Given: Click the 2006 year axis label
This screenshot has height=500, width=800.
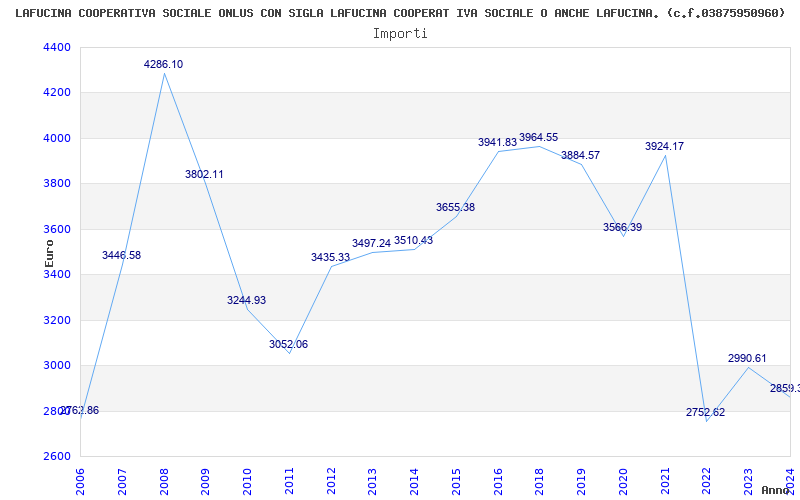Looking at the screenshot, I should pos(80,482).
